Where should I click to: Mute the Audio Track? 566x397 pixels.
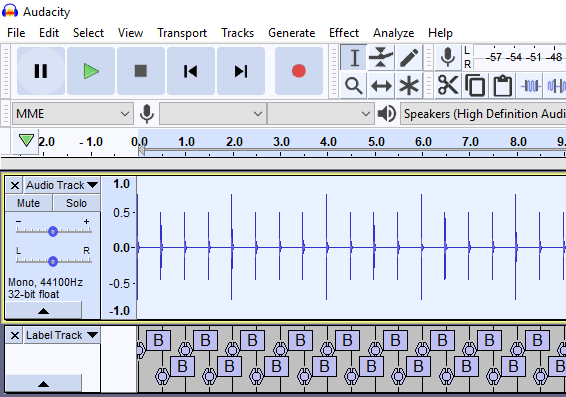pos(29,203)
